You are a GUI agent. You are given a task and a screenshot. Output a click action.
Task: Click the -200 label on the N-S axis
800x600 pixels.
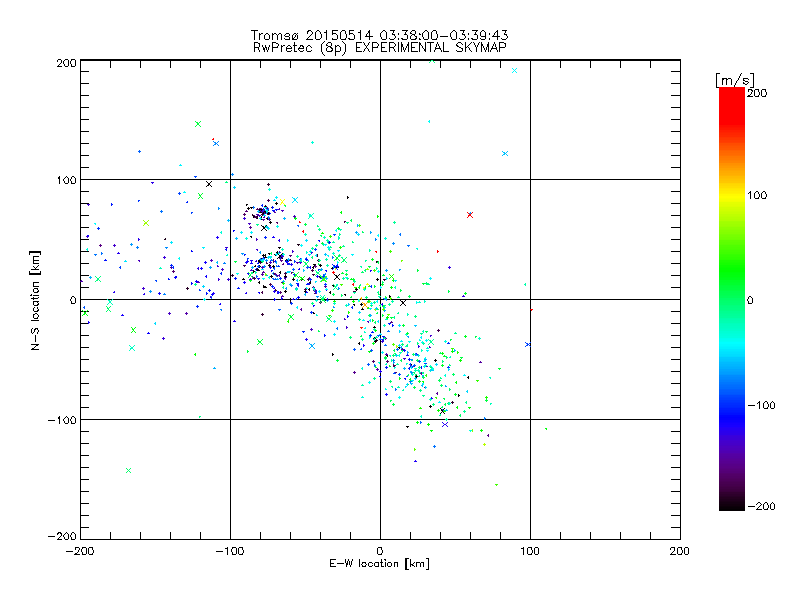point(62,536)
